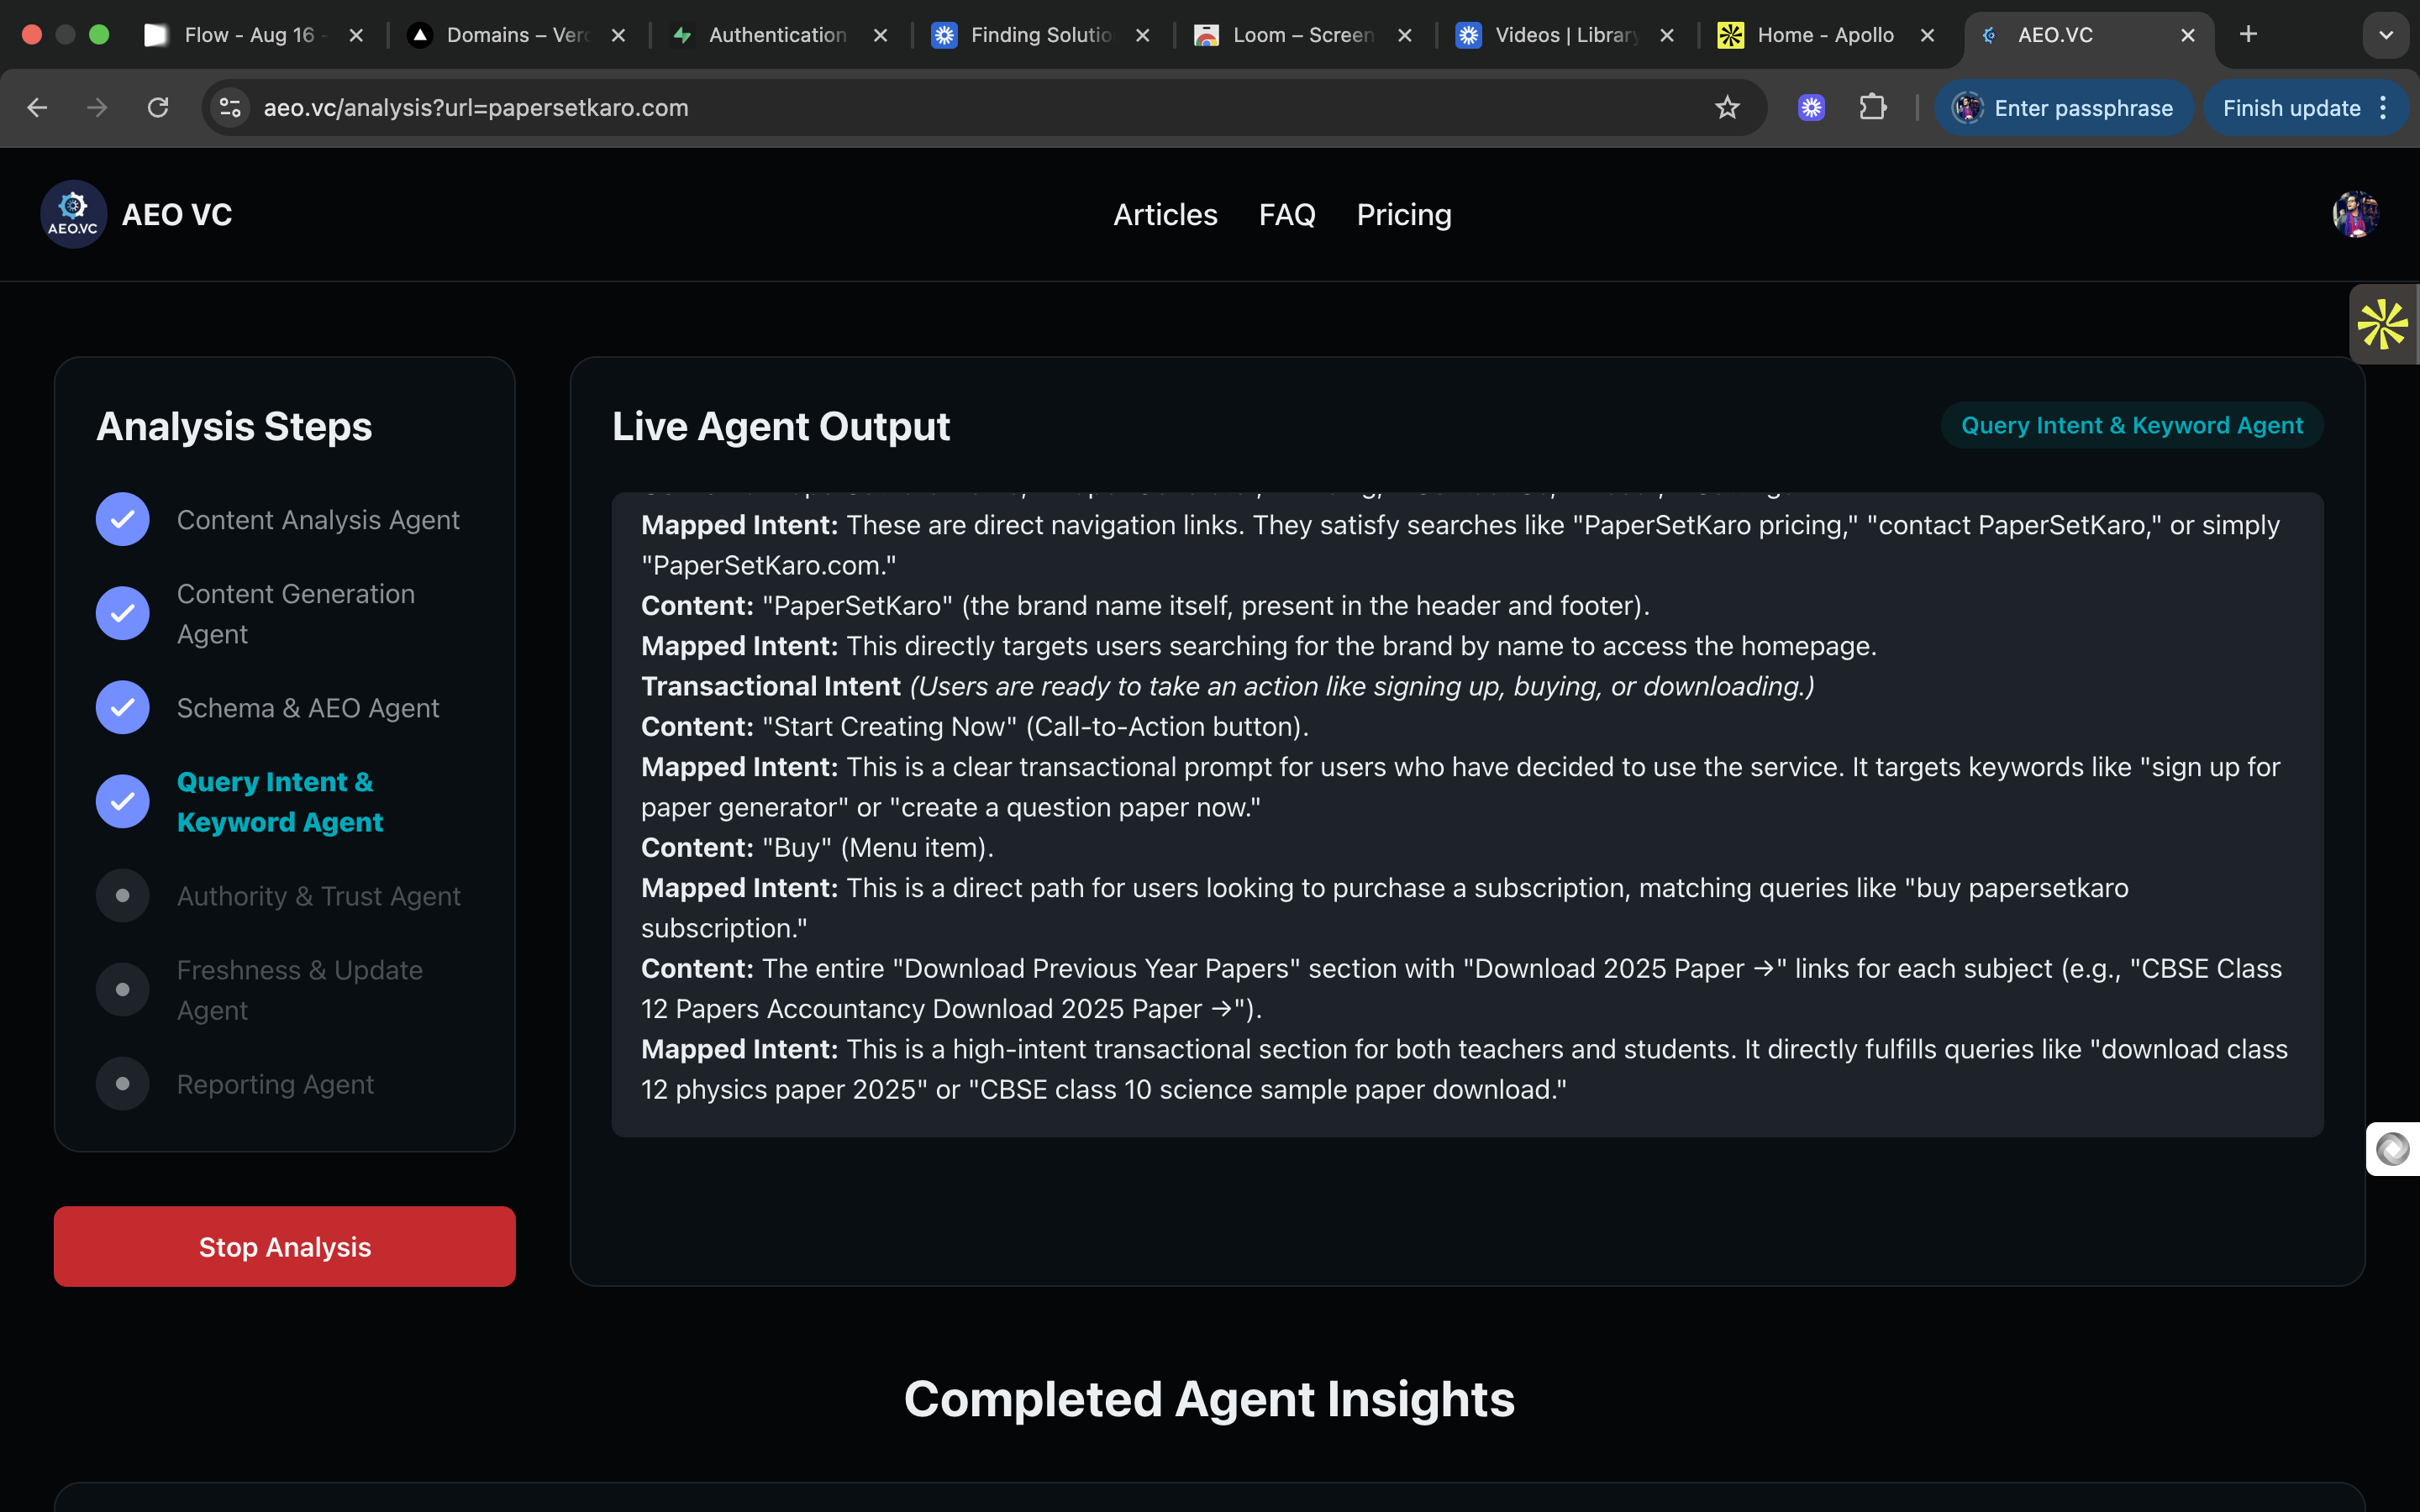Open the Pricing page from the navigation
2420x1512 pixels.
tap(1404, 214)
